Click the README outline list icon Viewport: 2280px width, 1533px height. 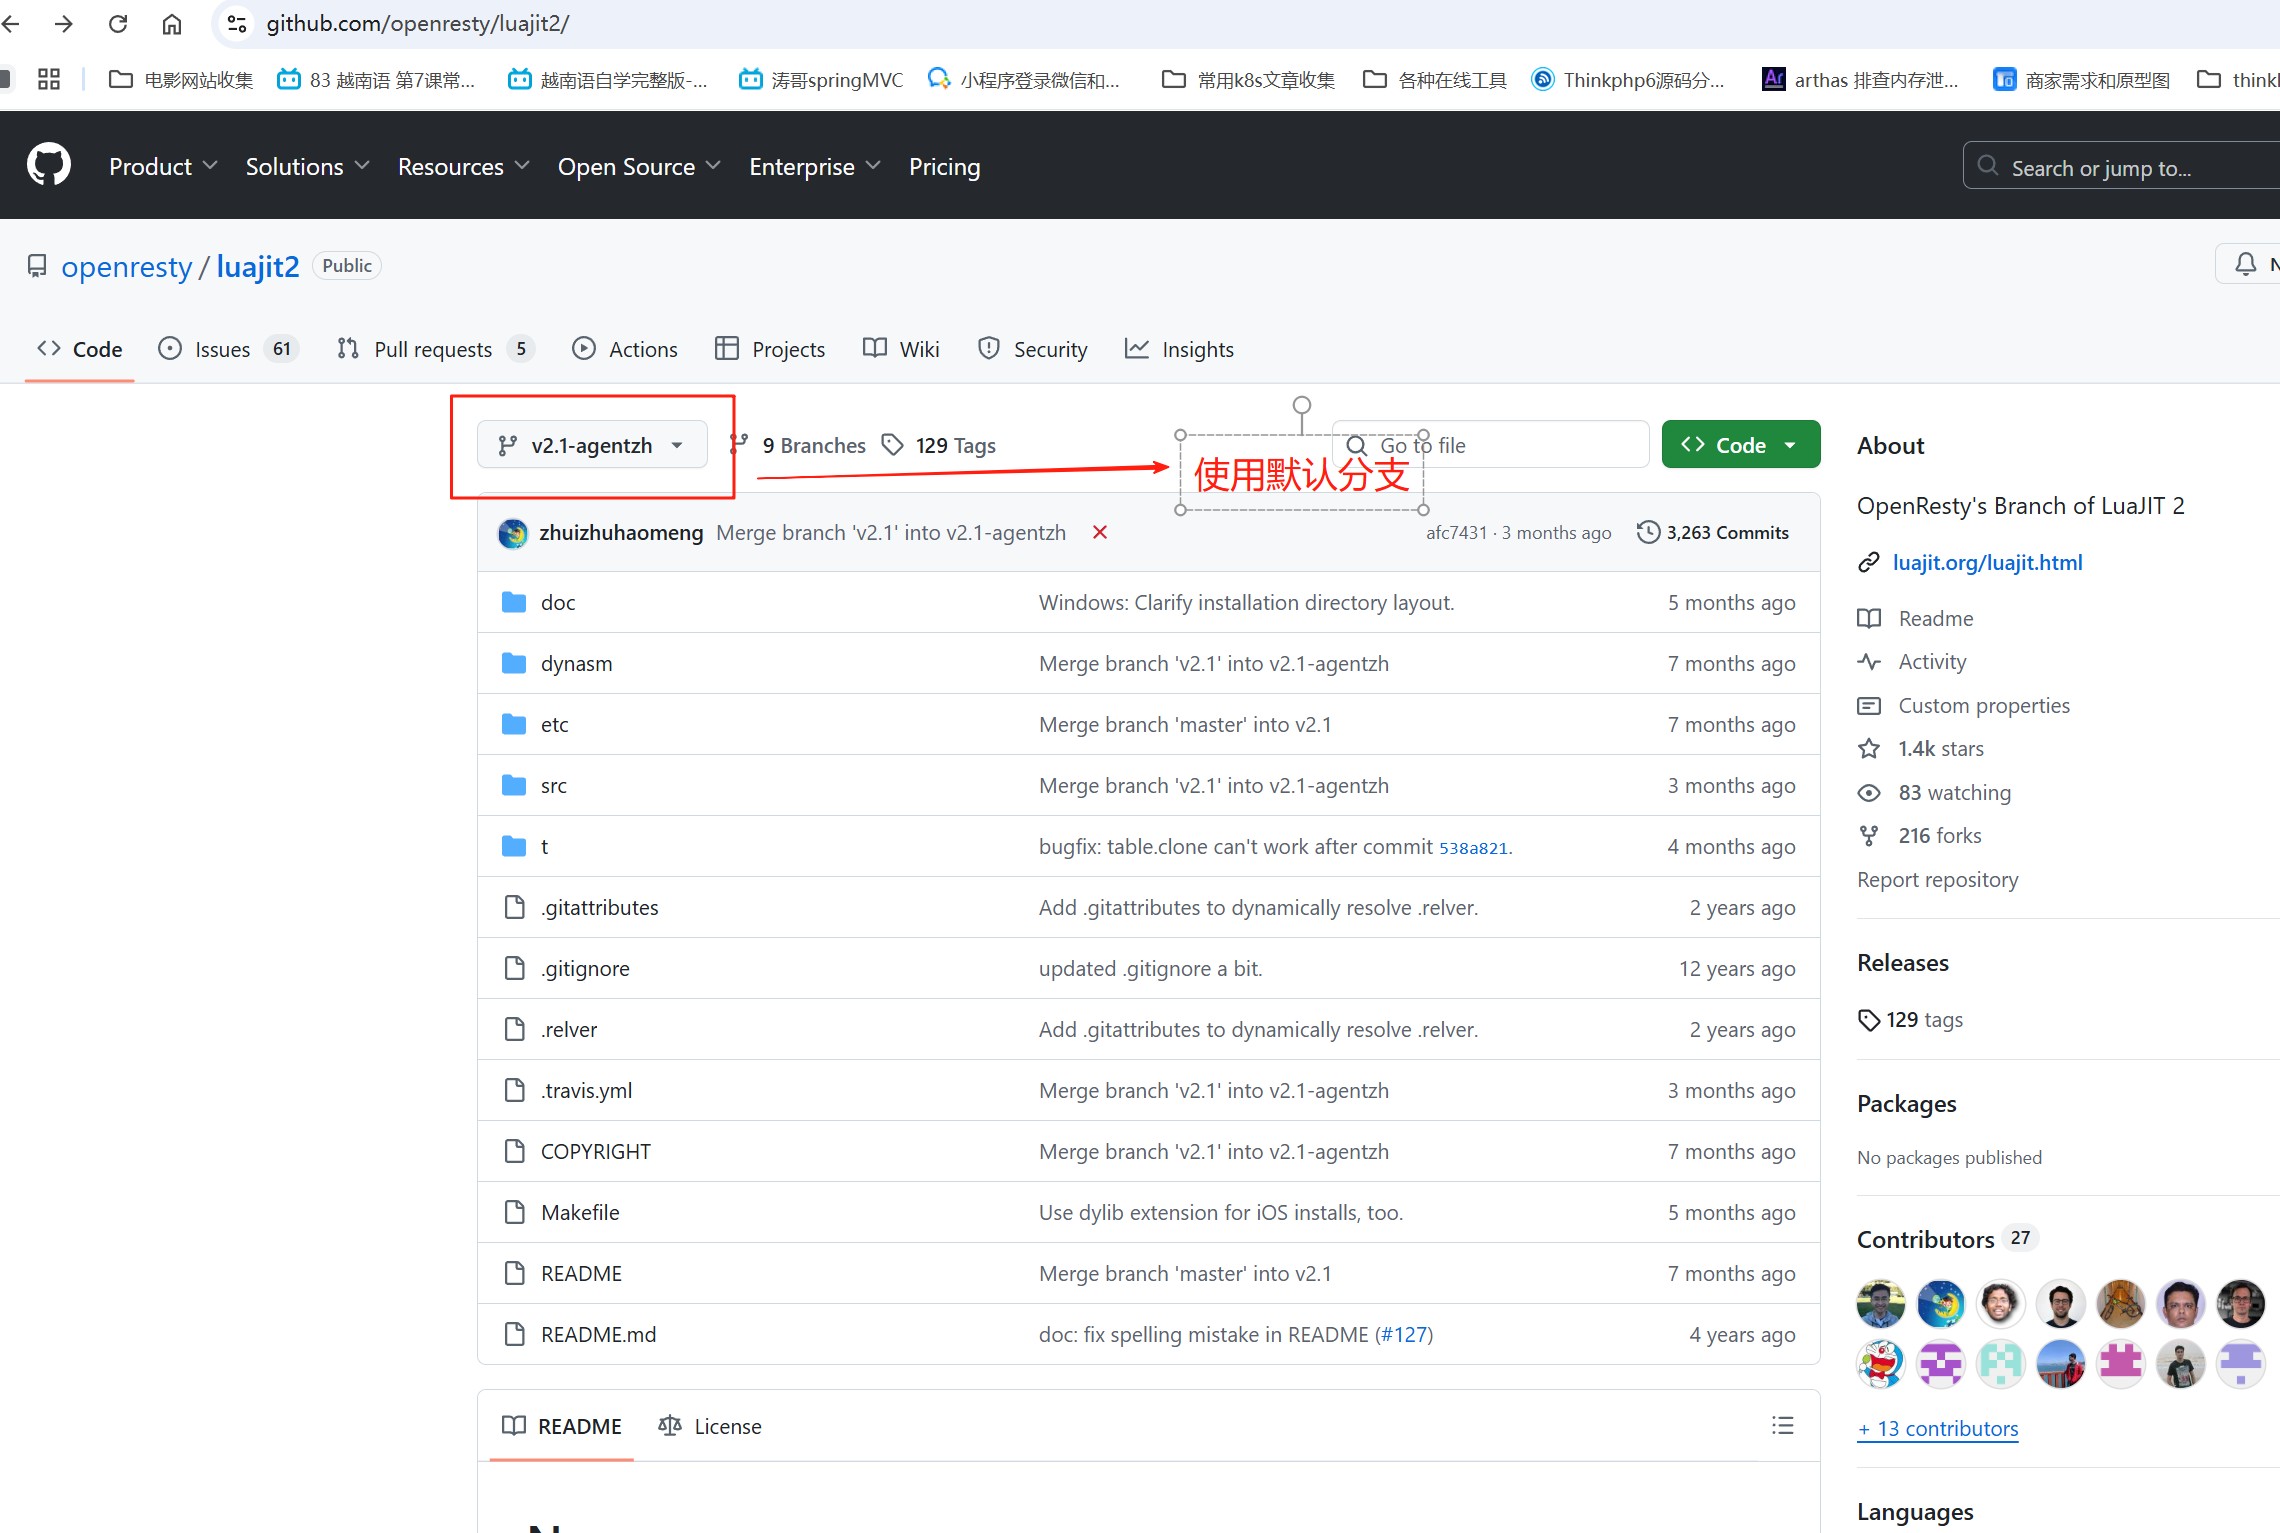pyautogui.click(x=1782, y=1425)
